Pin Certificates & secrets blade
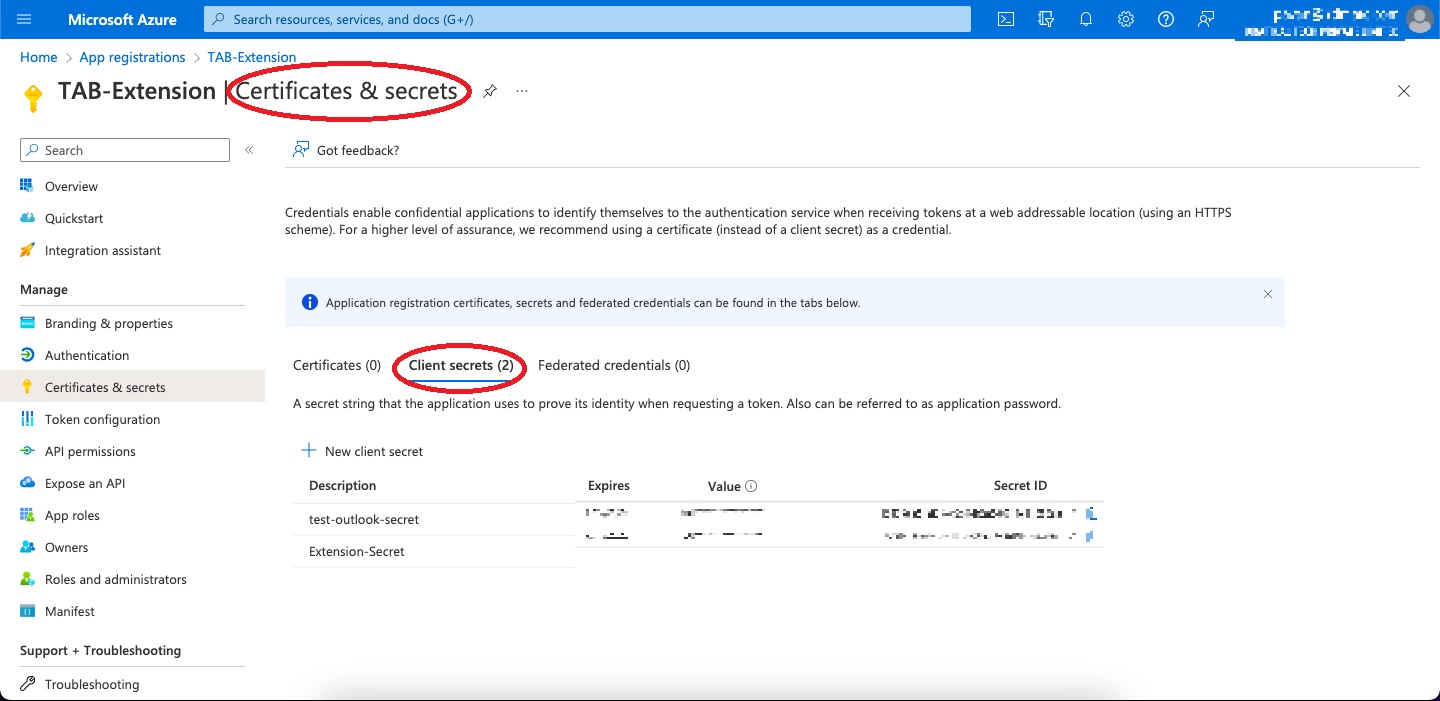 [x=490, y=91]
